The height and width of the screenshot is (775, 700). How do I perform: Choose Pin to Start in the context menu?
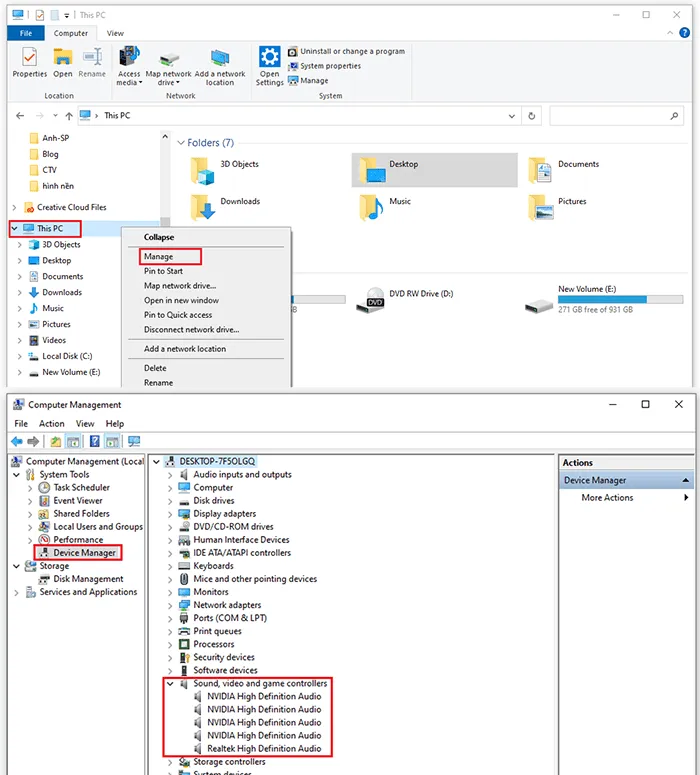coord(163,271)
